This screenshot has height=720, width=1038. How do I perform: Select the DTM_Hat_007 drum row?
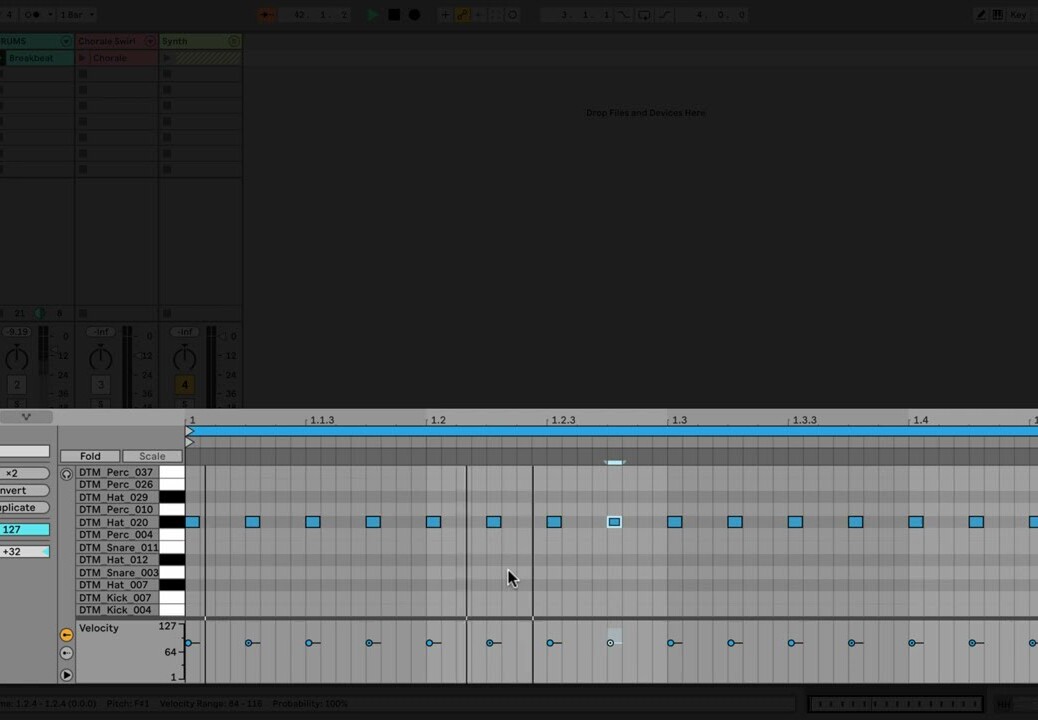point(117,585)
